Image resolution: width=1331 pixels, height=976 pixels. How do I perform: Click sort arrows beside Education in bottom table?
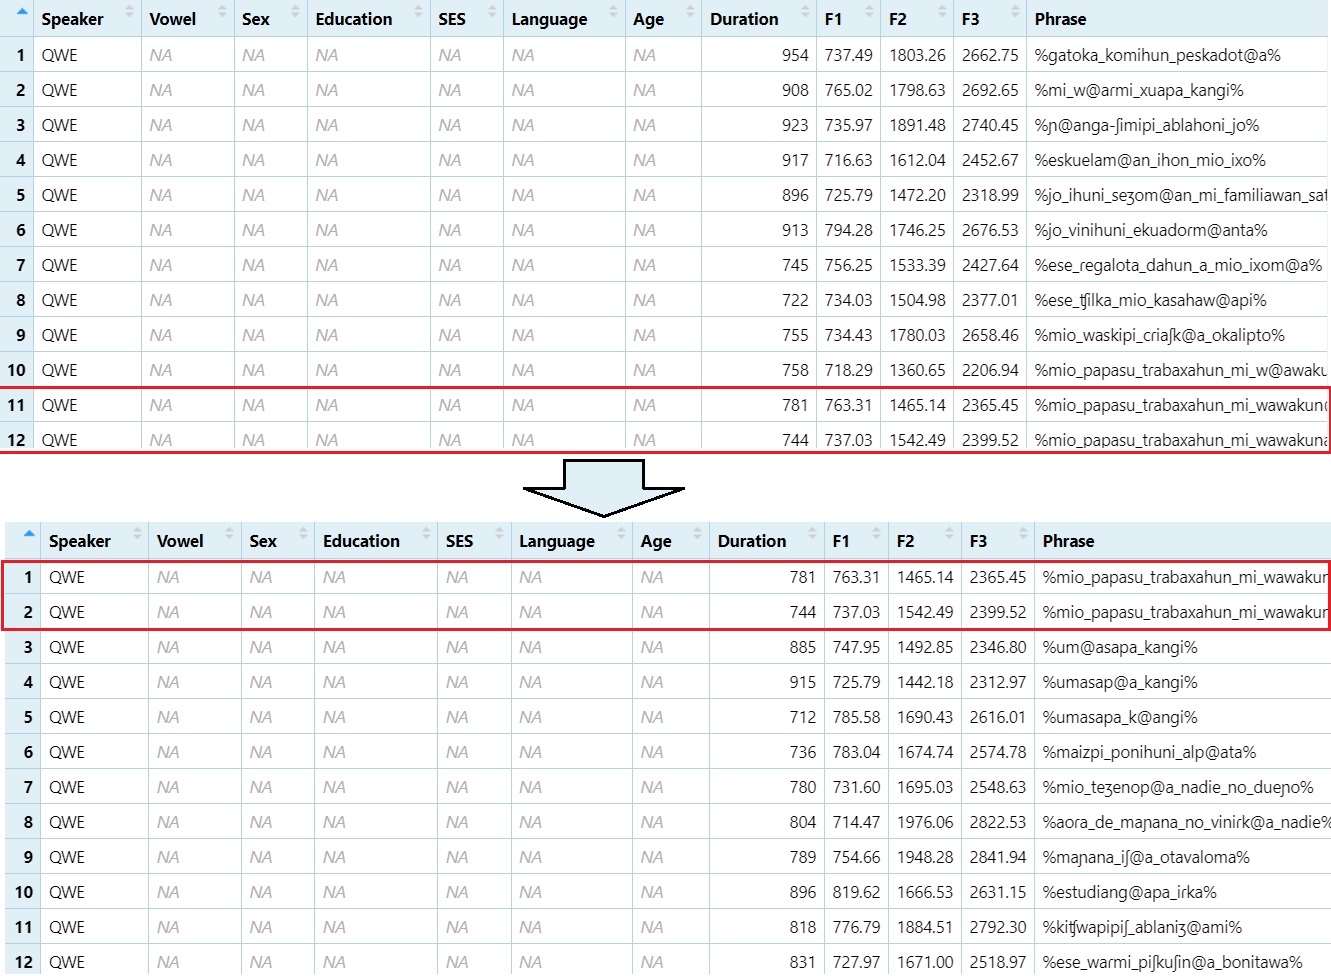(427, 534)
